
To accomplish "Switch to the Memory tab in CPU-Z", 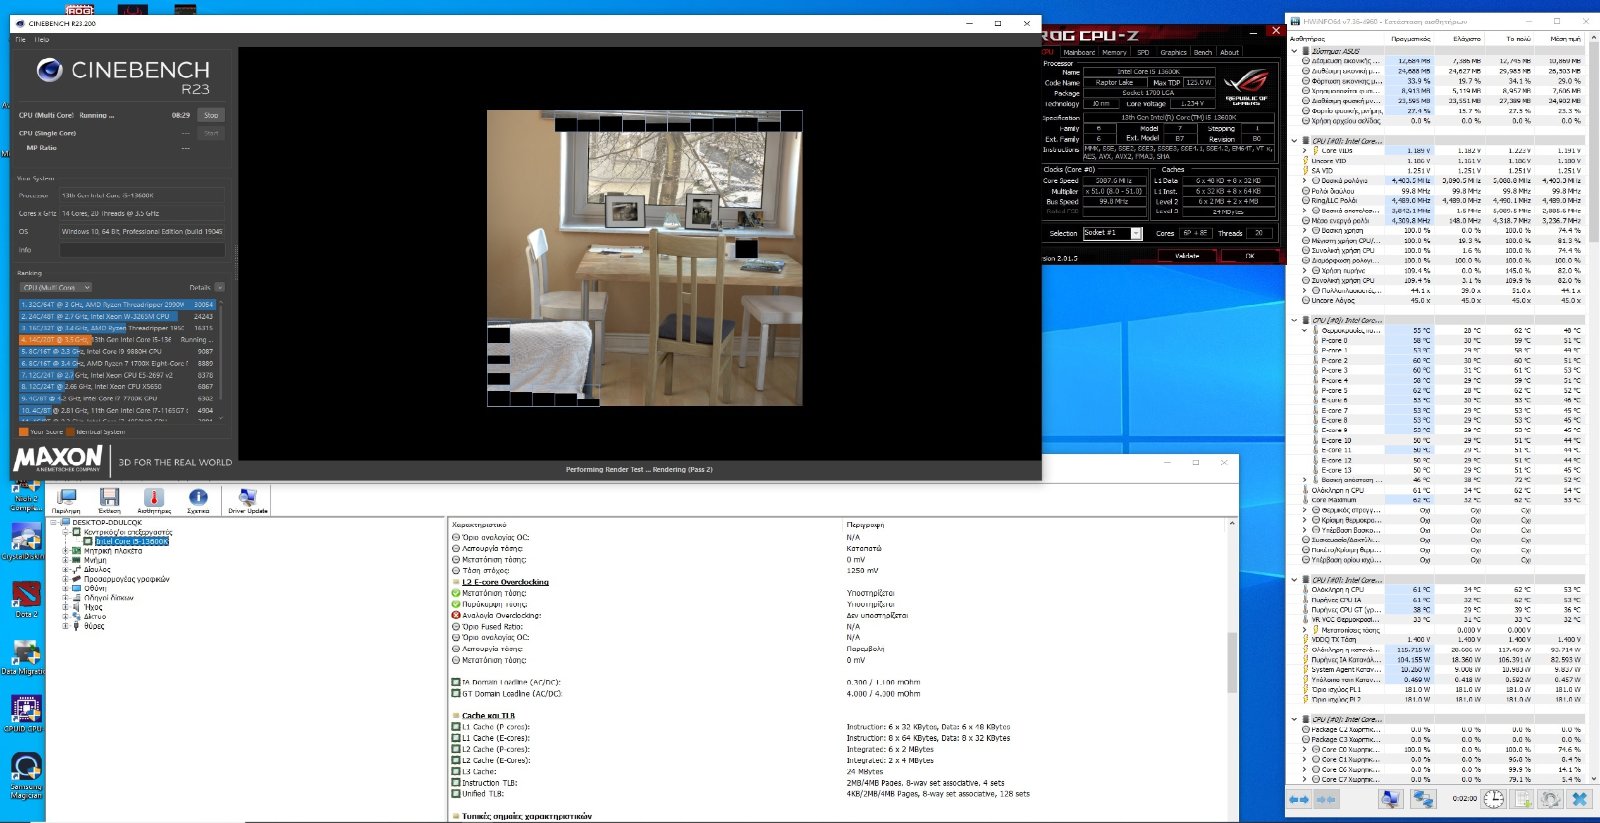I will [x=1115, y=52].
